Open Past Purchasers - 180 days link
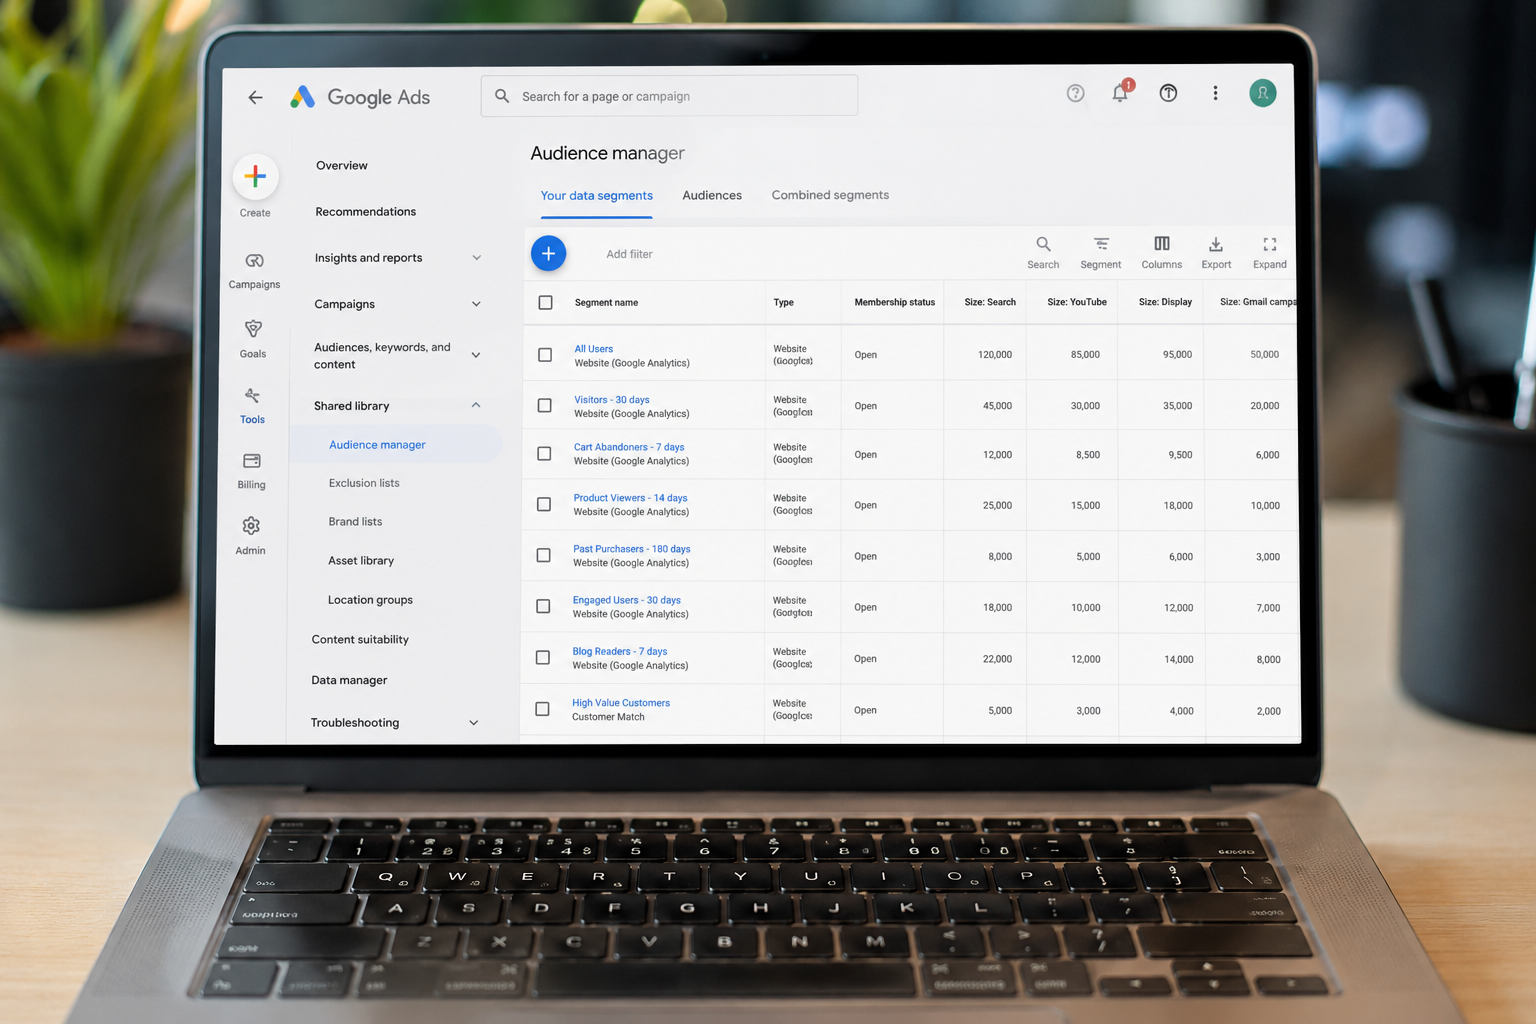The image size is (1536, 1024). click(631, 549)
